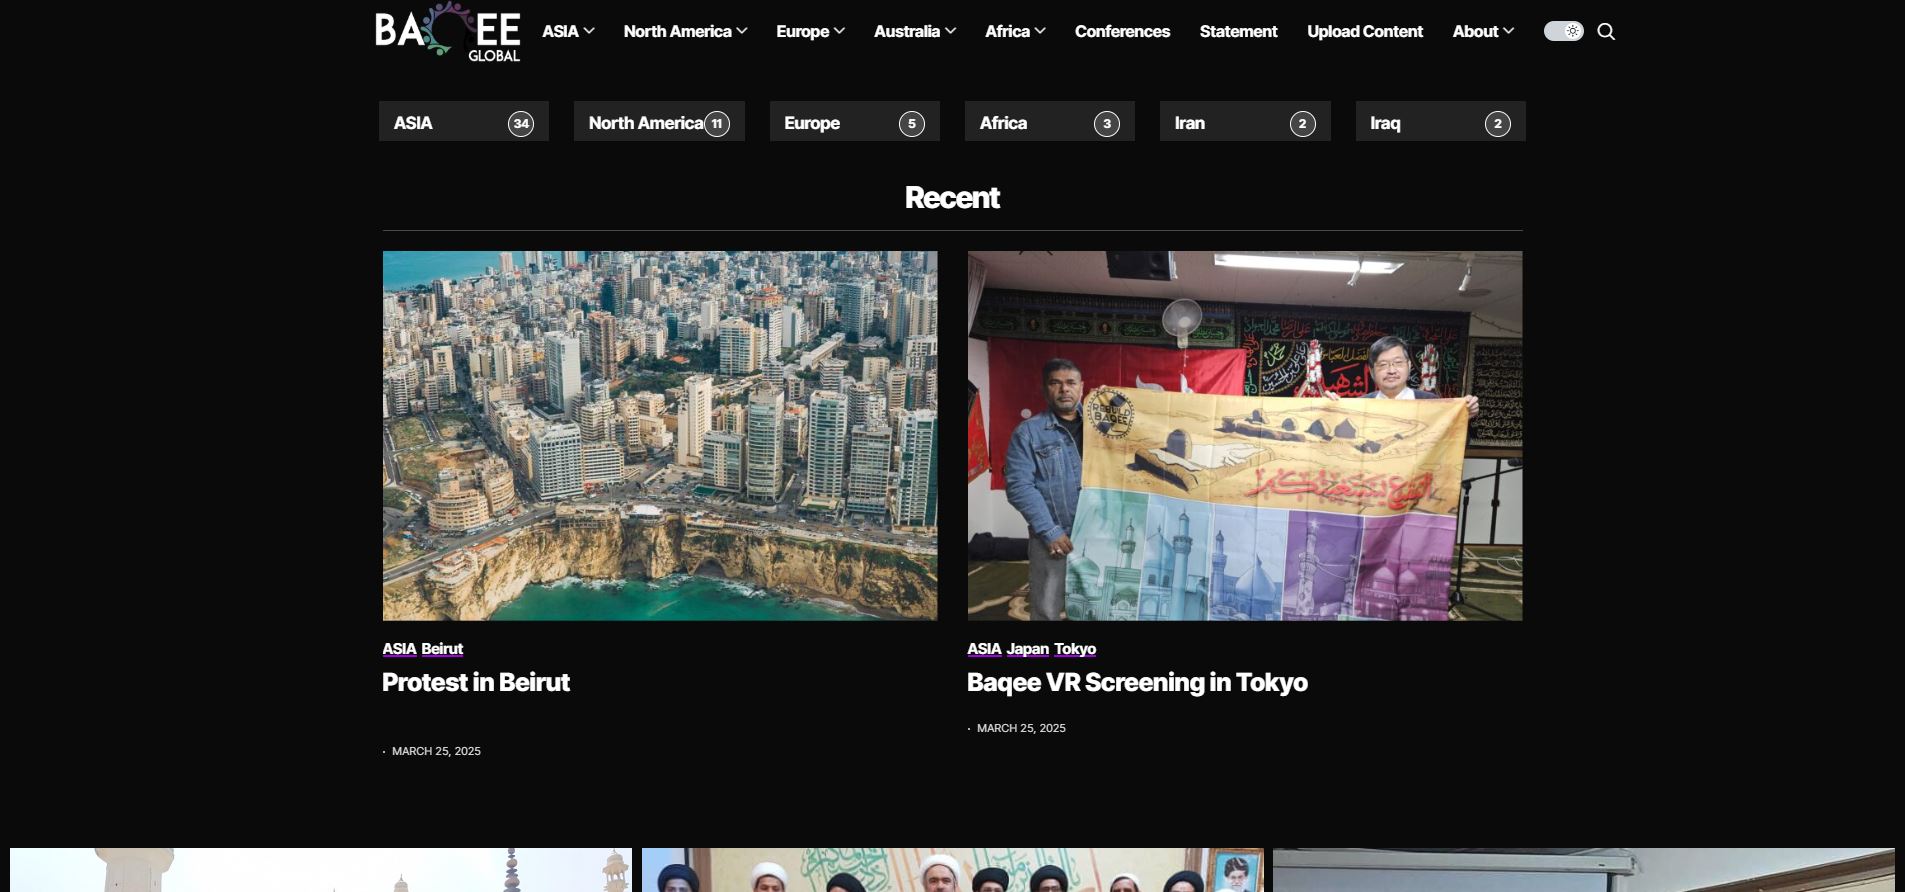The width and height of the screenshot is (1905, 892).
Task: Open the search magnifier icon
Action: pyautogui.click(x=1606, y=32)
